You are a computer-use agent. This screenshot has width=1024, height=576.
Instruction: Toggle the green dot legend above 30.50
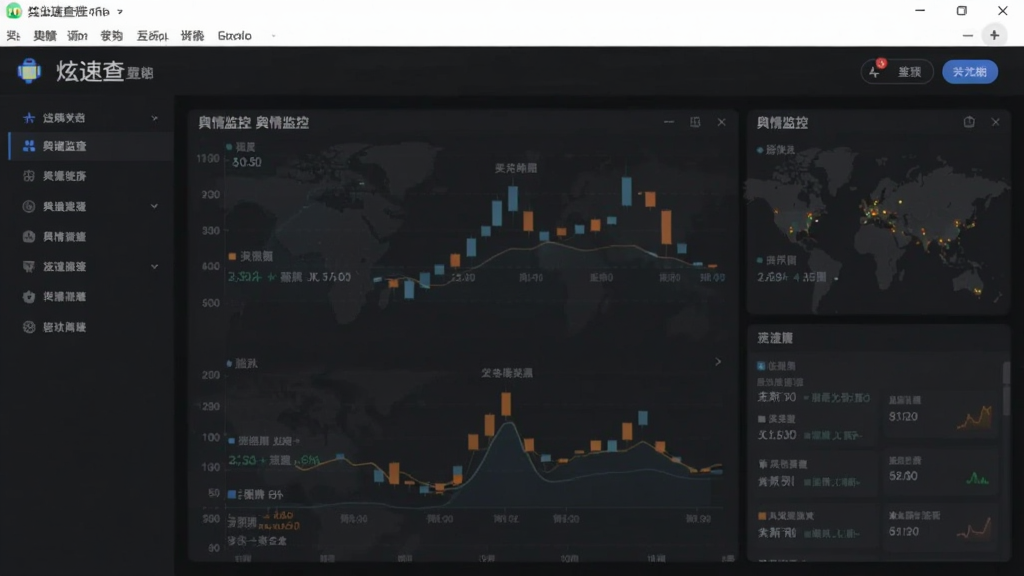229,147
